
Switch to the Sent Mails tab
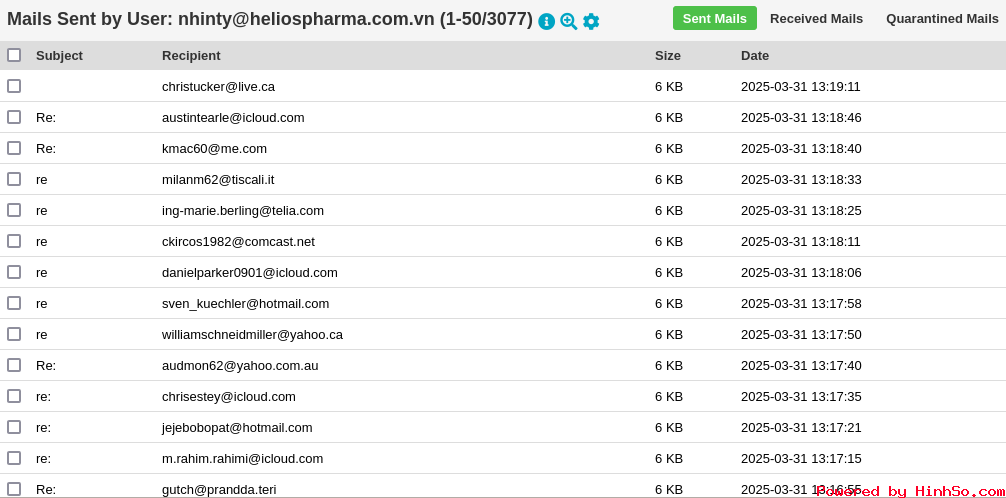click(715, 19)
